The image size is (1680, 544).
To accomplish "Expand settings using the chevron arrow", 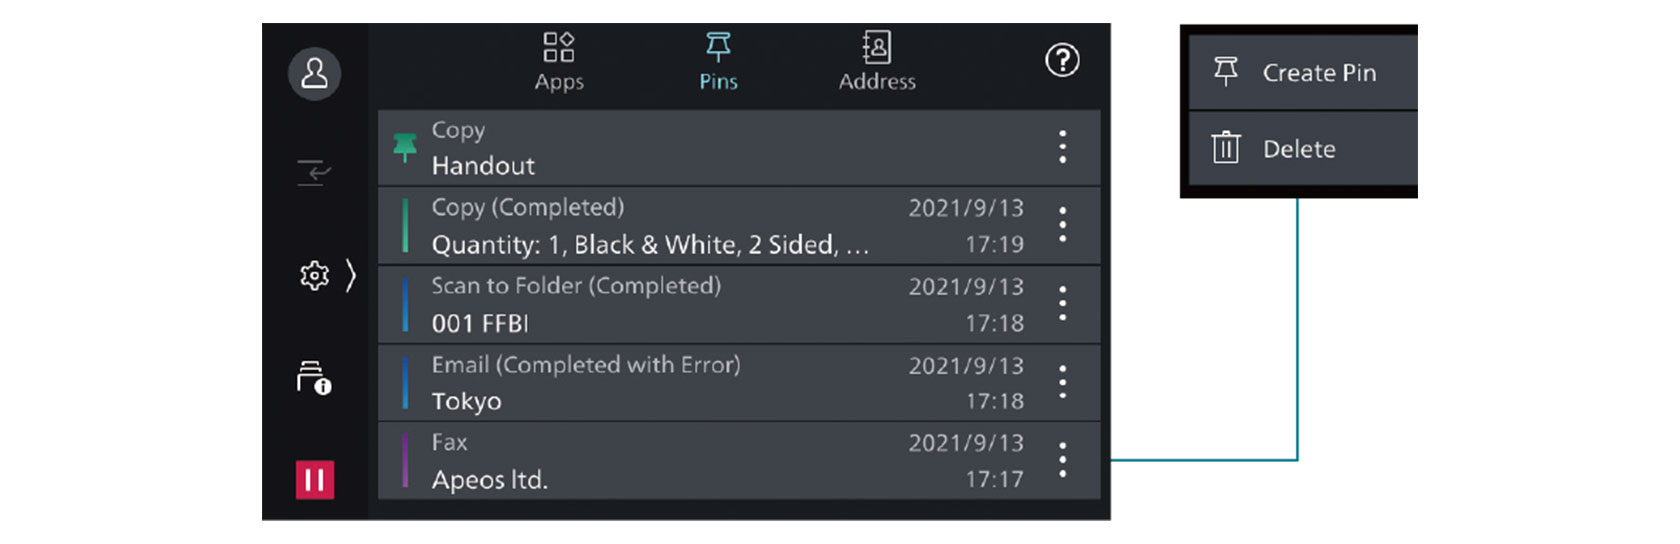I will click(x=351, y=275).
